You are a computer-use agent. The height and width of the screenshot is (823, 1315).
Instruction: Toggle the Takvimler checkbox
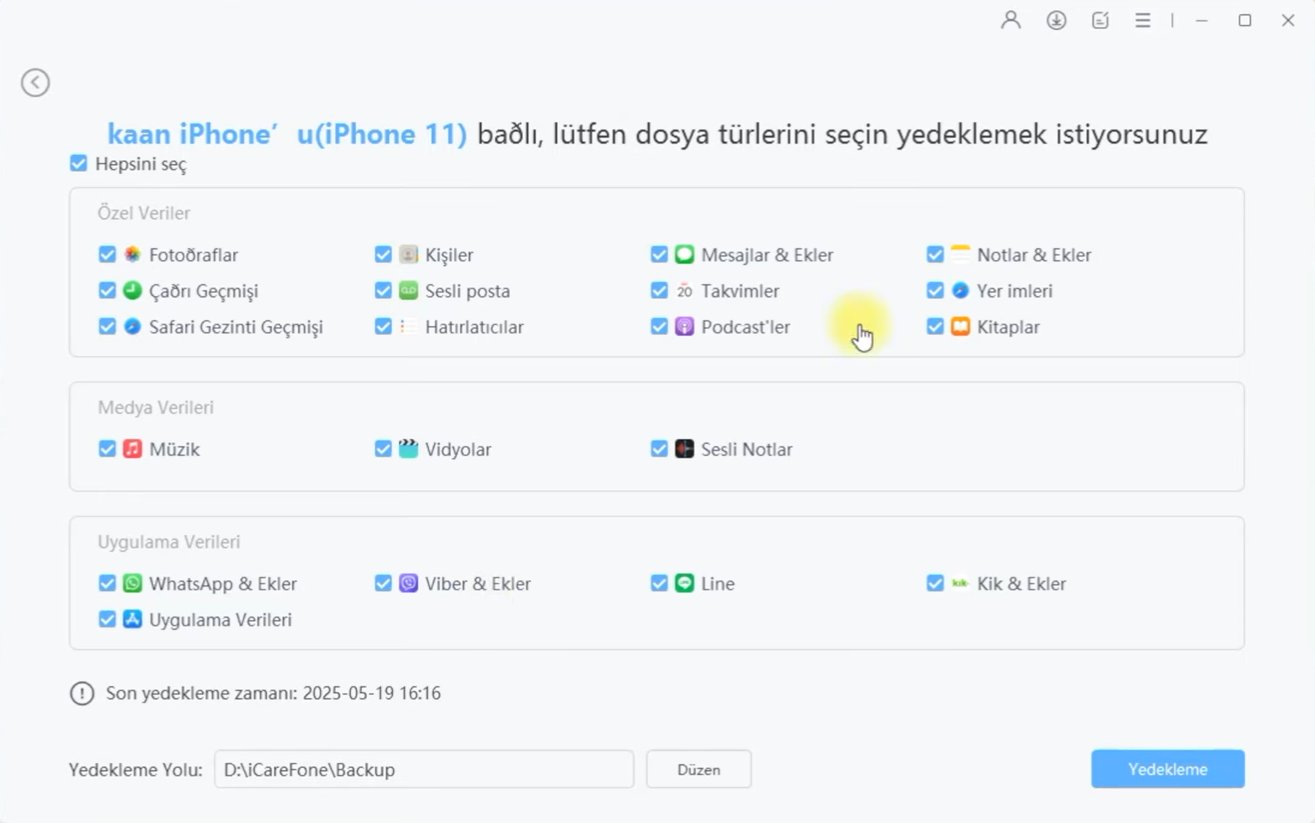(659, 291)
